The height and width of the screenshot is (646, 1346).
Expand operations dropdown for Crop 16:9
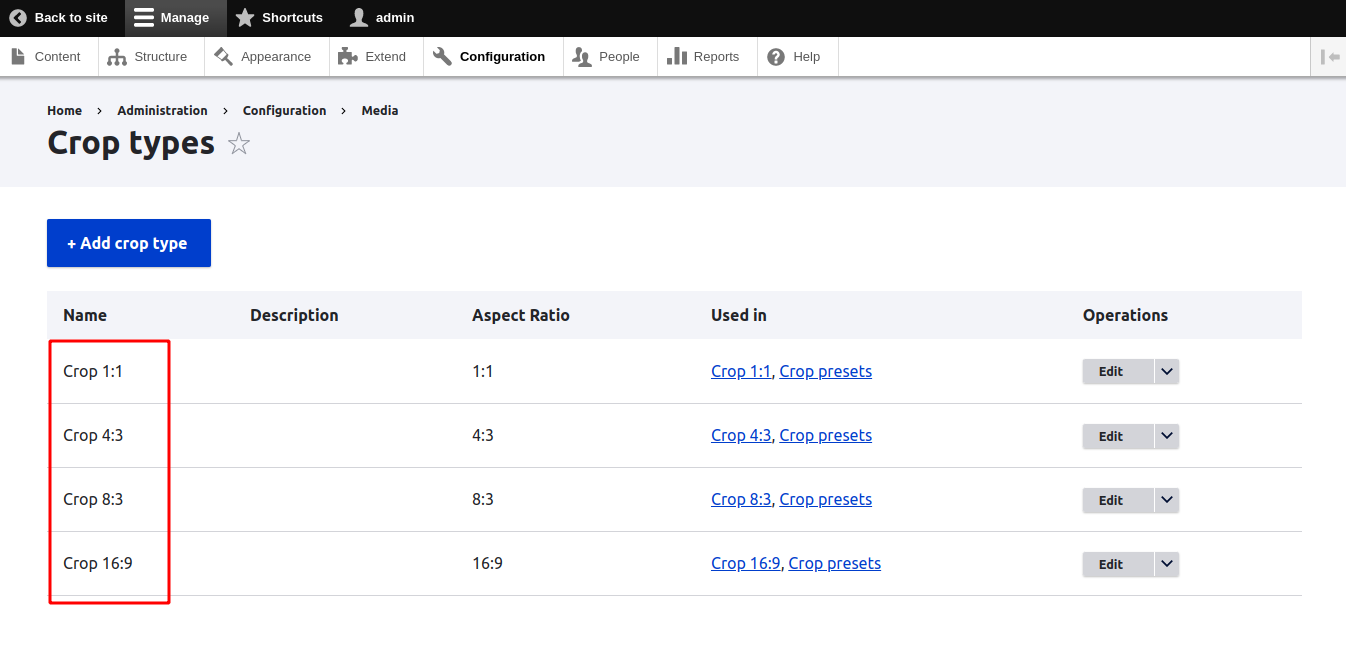(1166, 564)
